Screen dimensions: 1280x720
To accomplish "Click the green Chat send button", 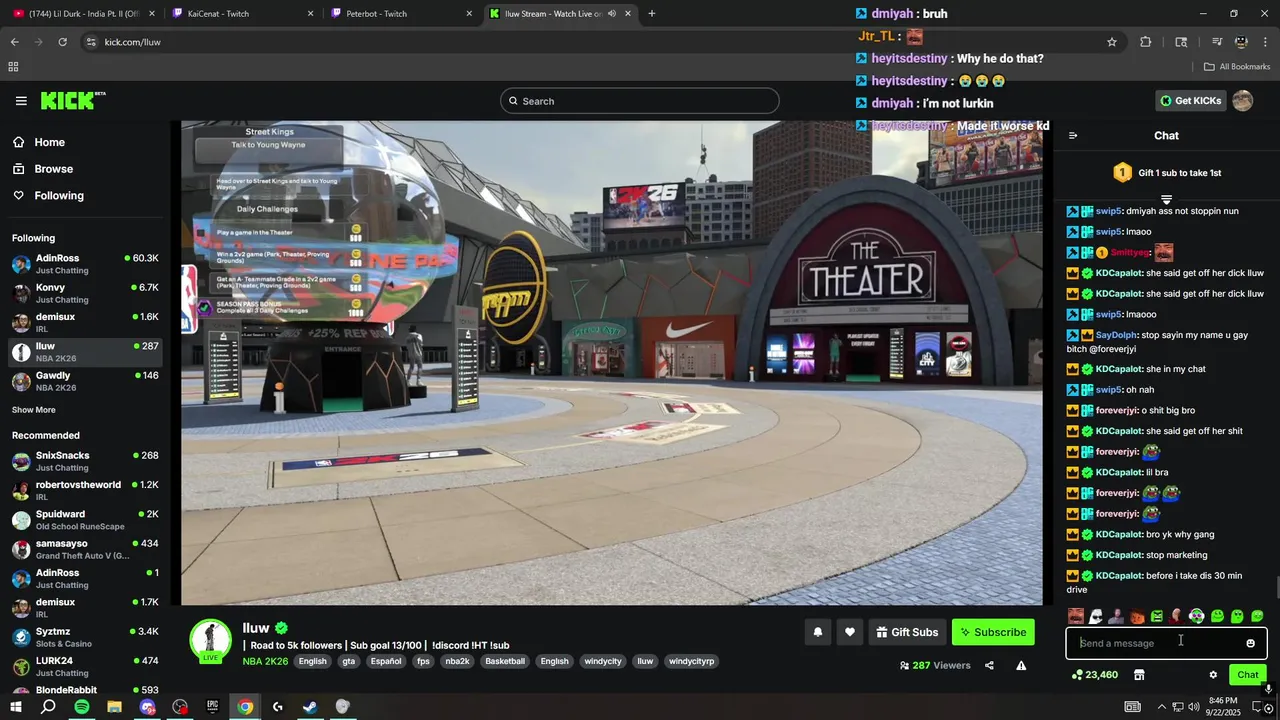I will click(1248, 675).
